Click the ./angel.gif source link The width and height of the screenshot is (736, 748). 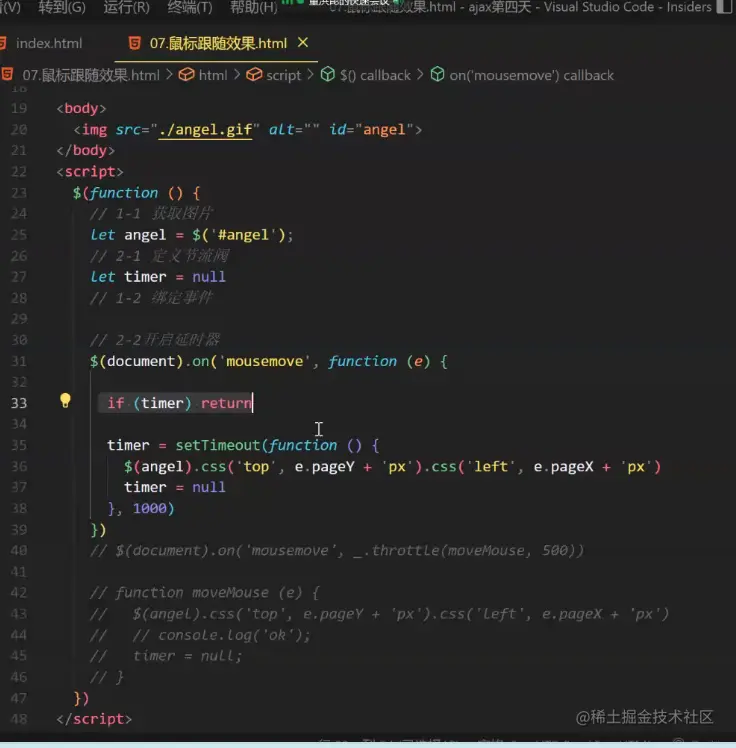(x=206, y=130)
